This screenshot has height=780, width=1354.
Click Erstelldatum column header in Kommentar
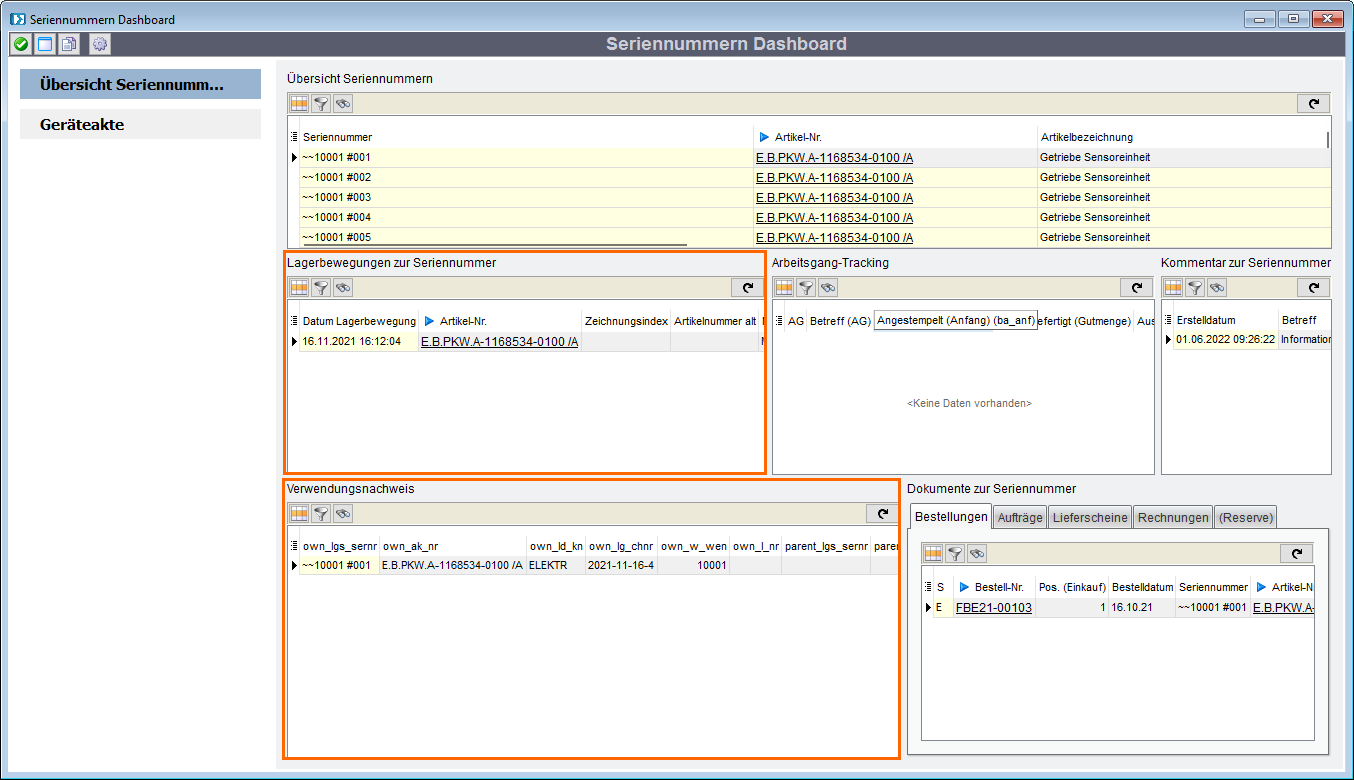click(1206, 321)
